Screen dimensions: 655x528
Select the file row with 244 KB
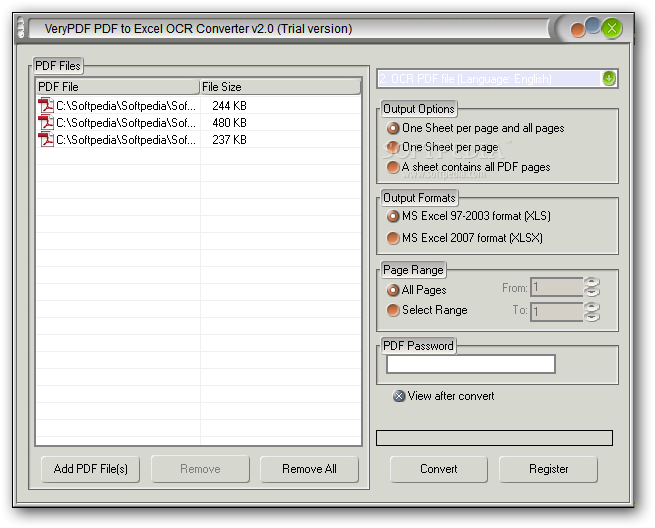[x=198, y=105]
